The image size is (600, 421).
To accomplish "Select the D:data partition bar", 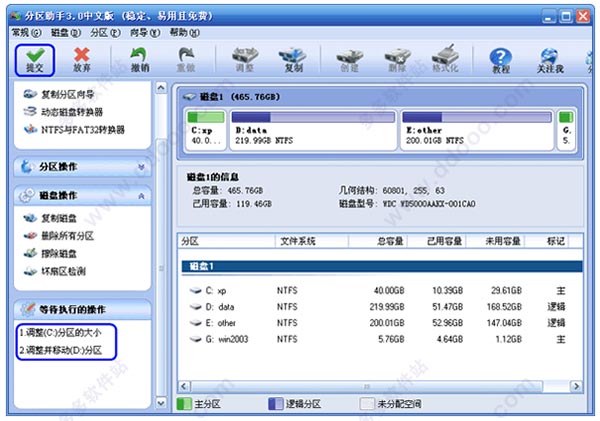I will point(313,130).
